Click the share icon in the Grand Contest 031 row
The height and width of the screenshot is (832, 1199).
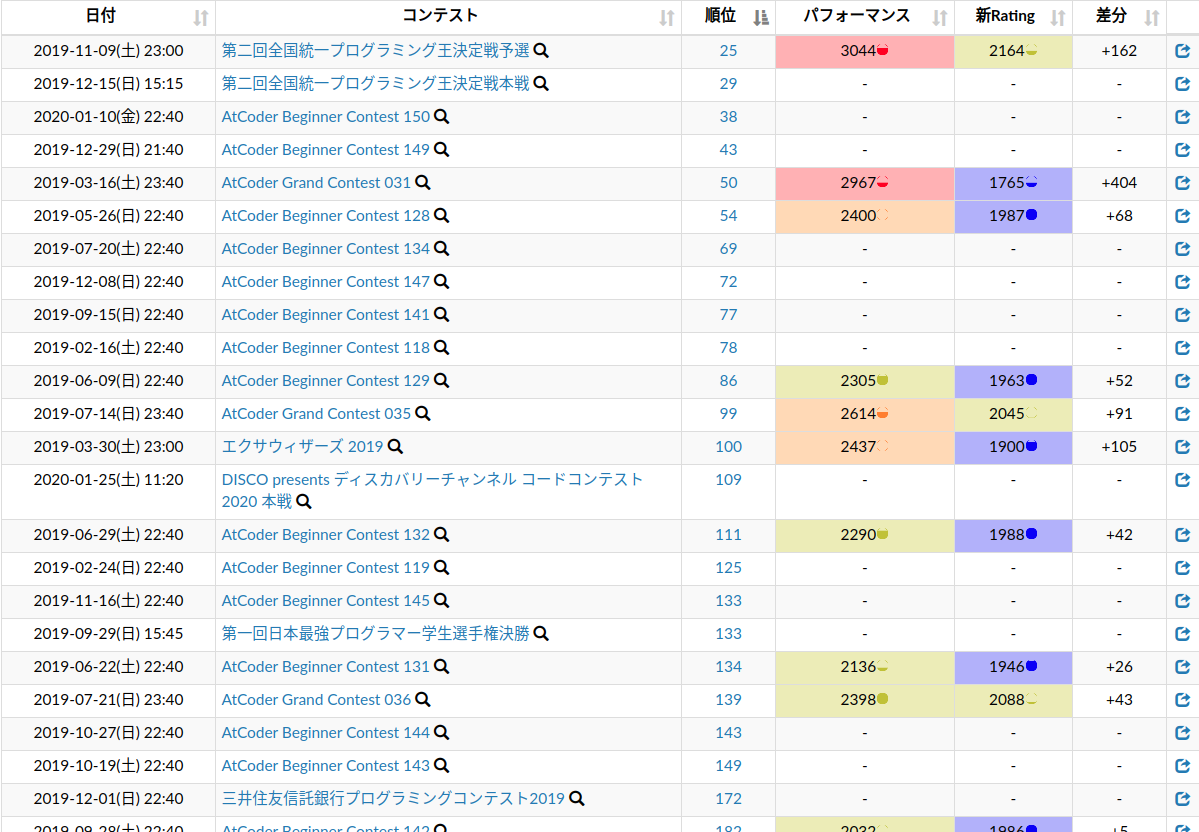1182,183
